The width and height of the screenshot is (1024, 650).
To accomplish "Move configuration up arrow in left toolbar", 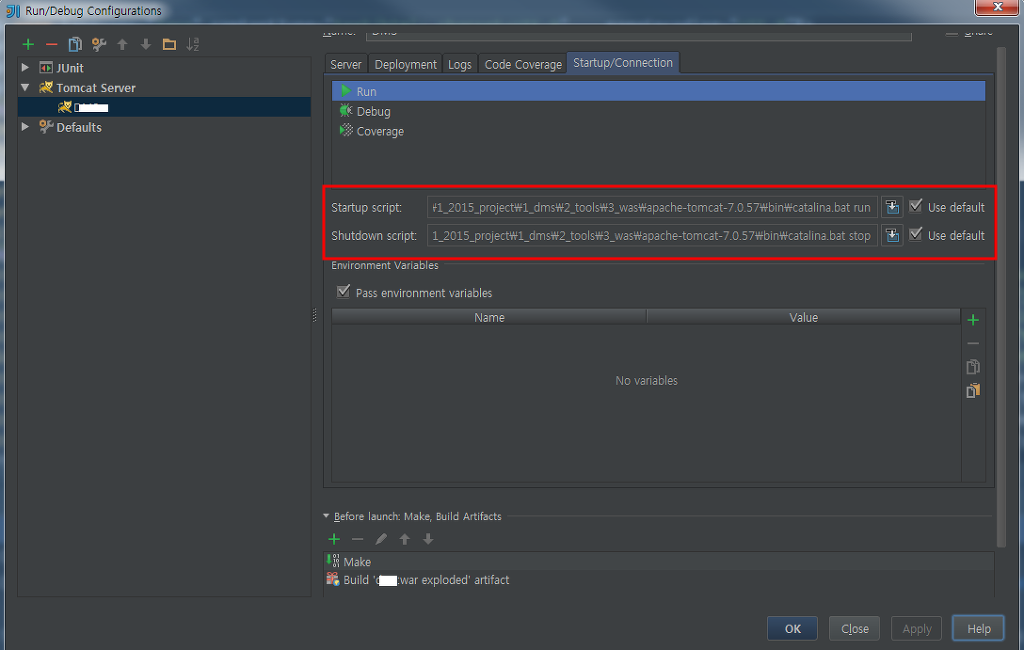I will tap(122, 44).
